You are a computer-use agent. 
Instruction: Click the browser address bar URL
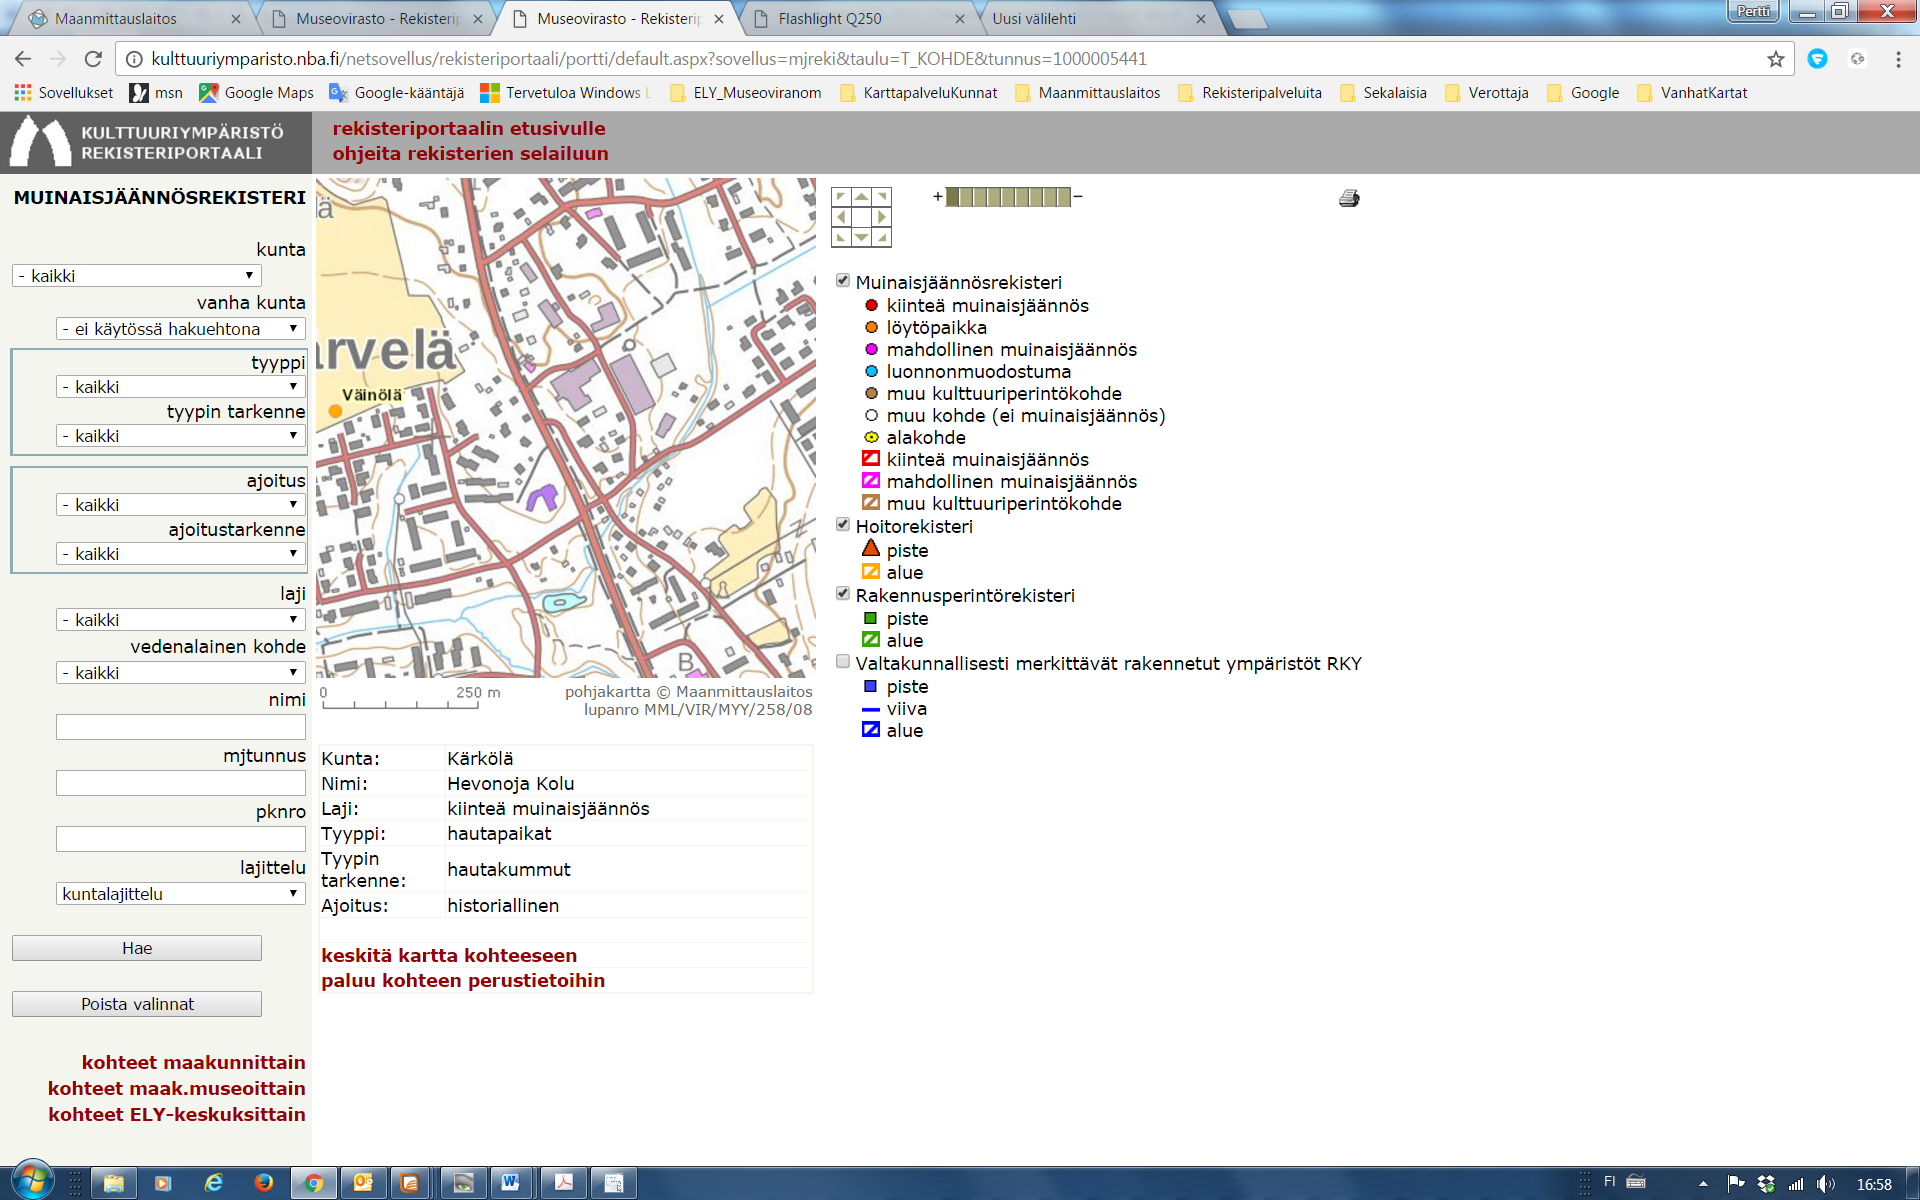click(649, 59)
